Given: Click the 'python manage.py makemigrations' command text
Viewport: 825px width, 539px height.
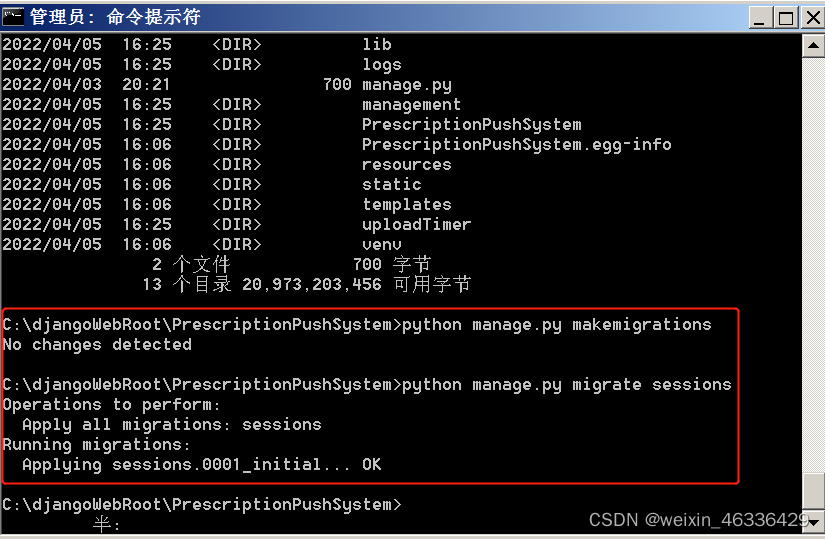Looking at the screenshot, I should pos(556,325).
